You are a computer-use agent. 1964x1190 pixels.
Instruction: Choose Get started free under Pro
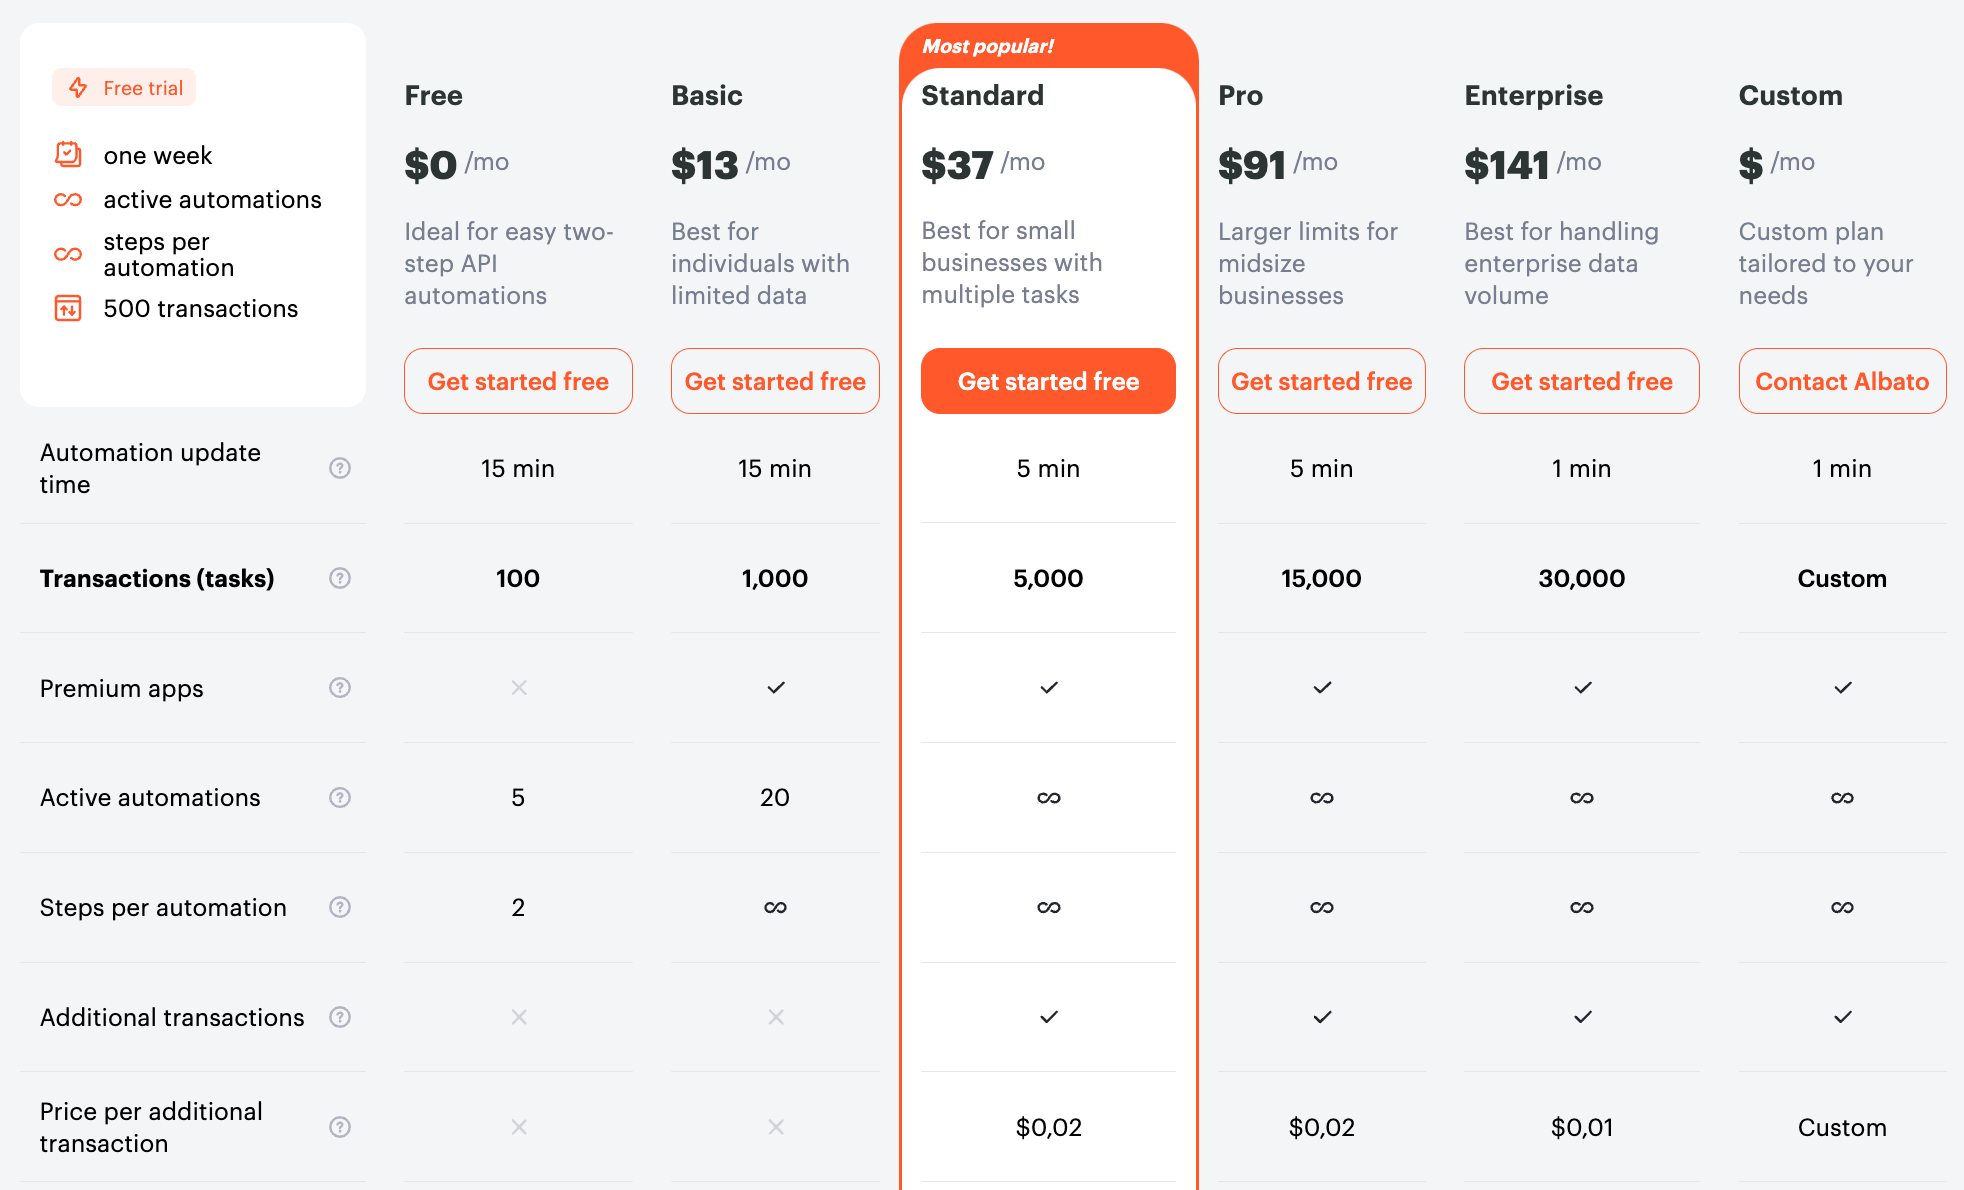pos(1321,381)
